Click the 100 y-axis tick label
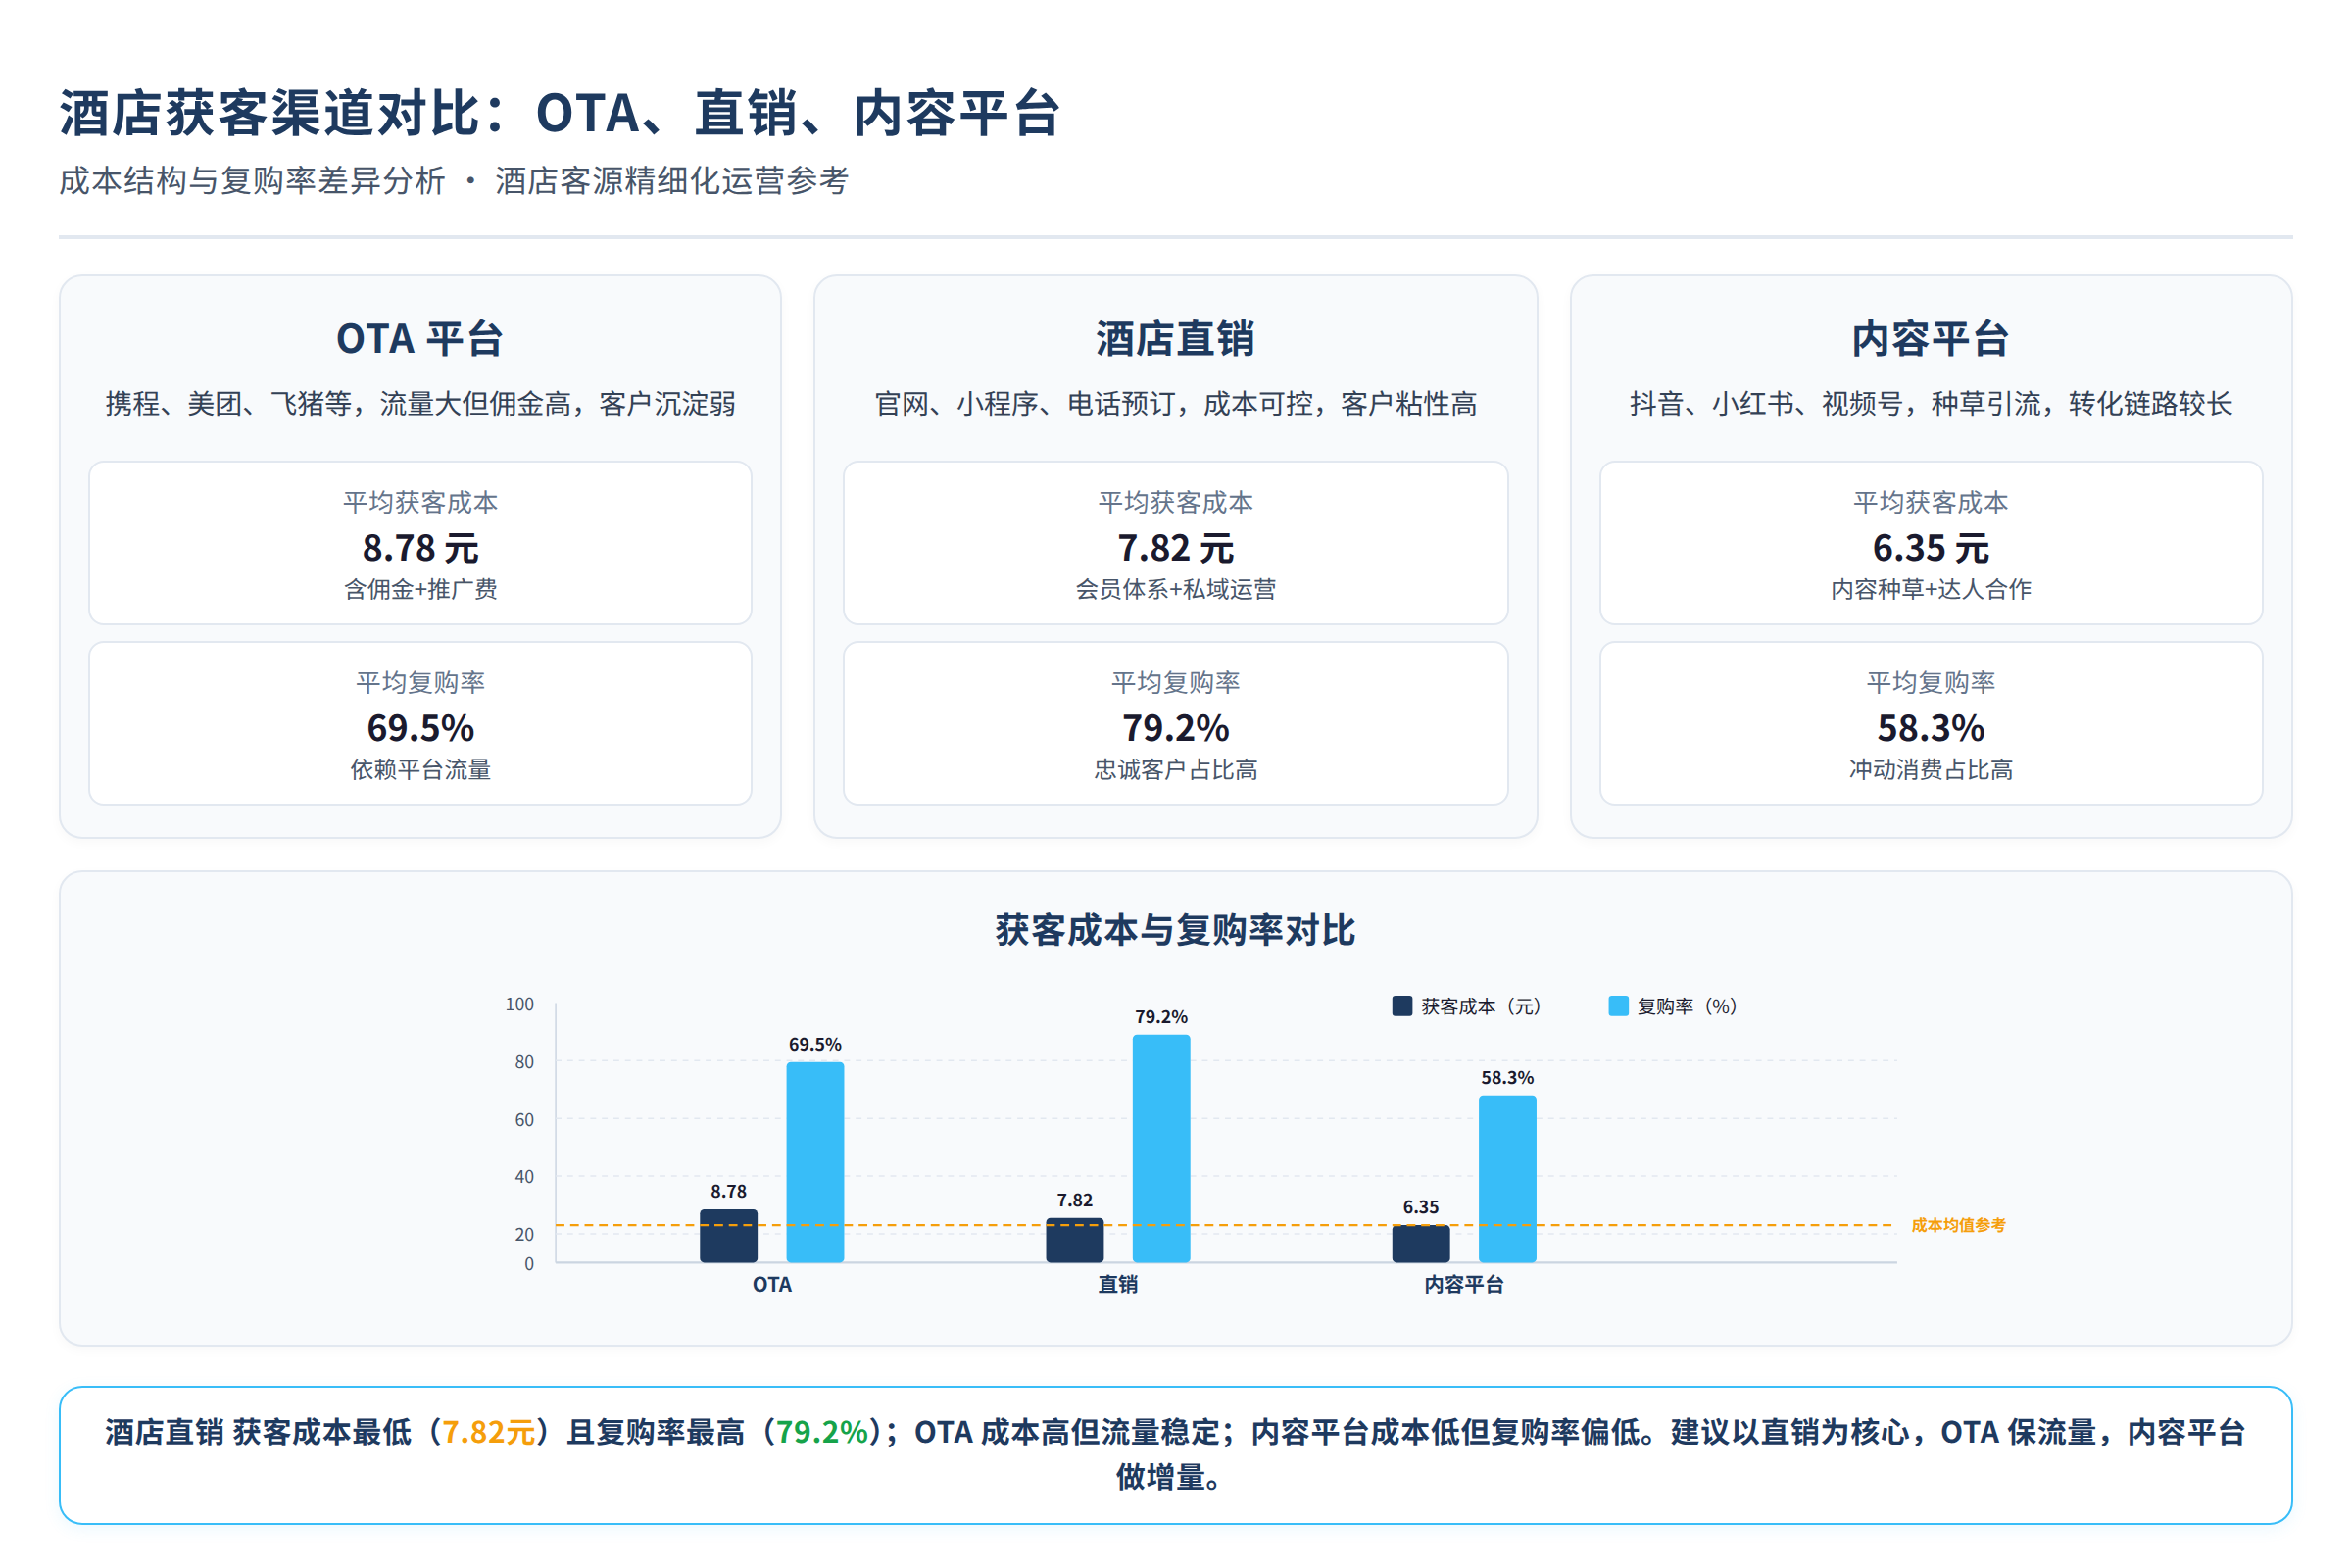The image size is (2352, 1568). [519, 1004]
